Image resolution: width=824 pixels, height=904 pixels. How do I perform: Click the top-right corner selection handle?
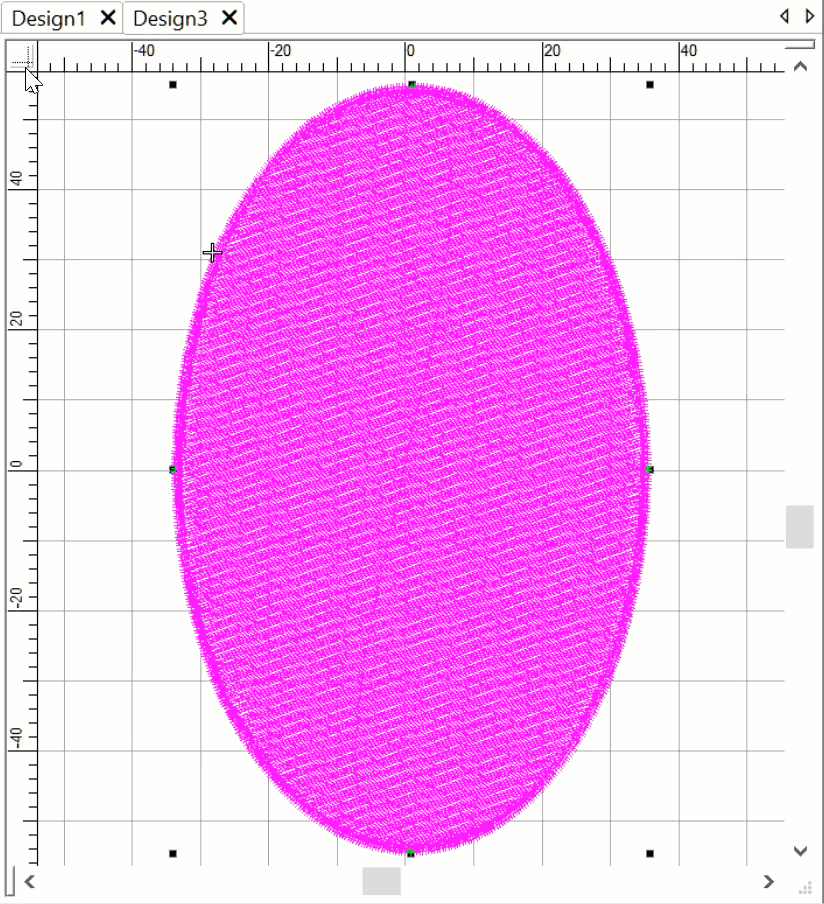click(650, 85)
